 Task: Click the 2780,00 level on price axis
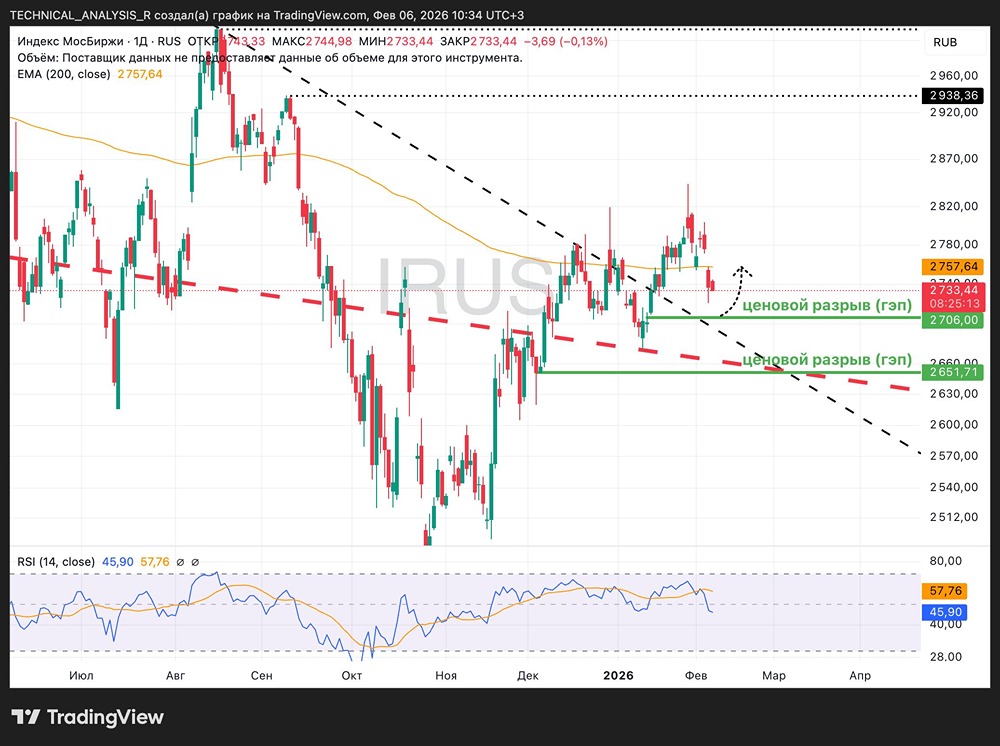953,244
